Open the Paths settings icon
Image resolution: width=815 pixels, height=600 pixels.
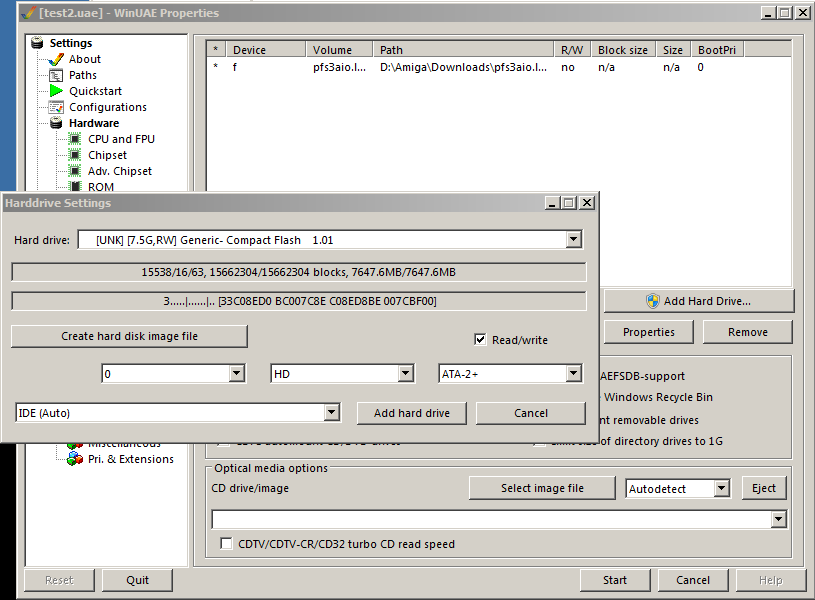tap(55, 75)
